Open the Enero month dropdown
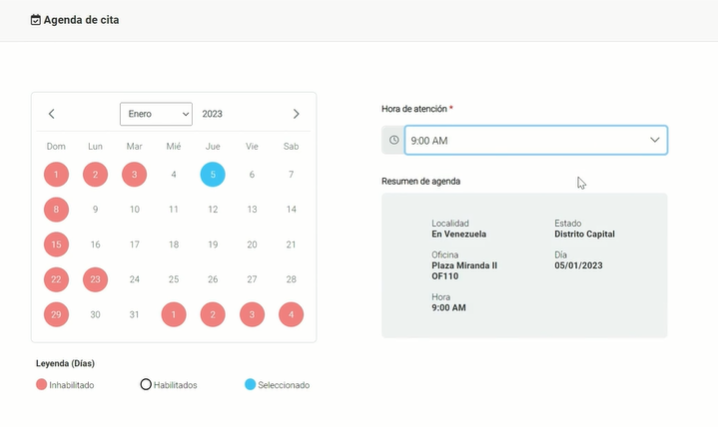The height and width of the screenshot is (427, 718). point(156,114)
